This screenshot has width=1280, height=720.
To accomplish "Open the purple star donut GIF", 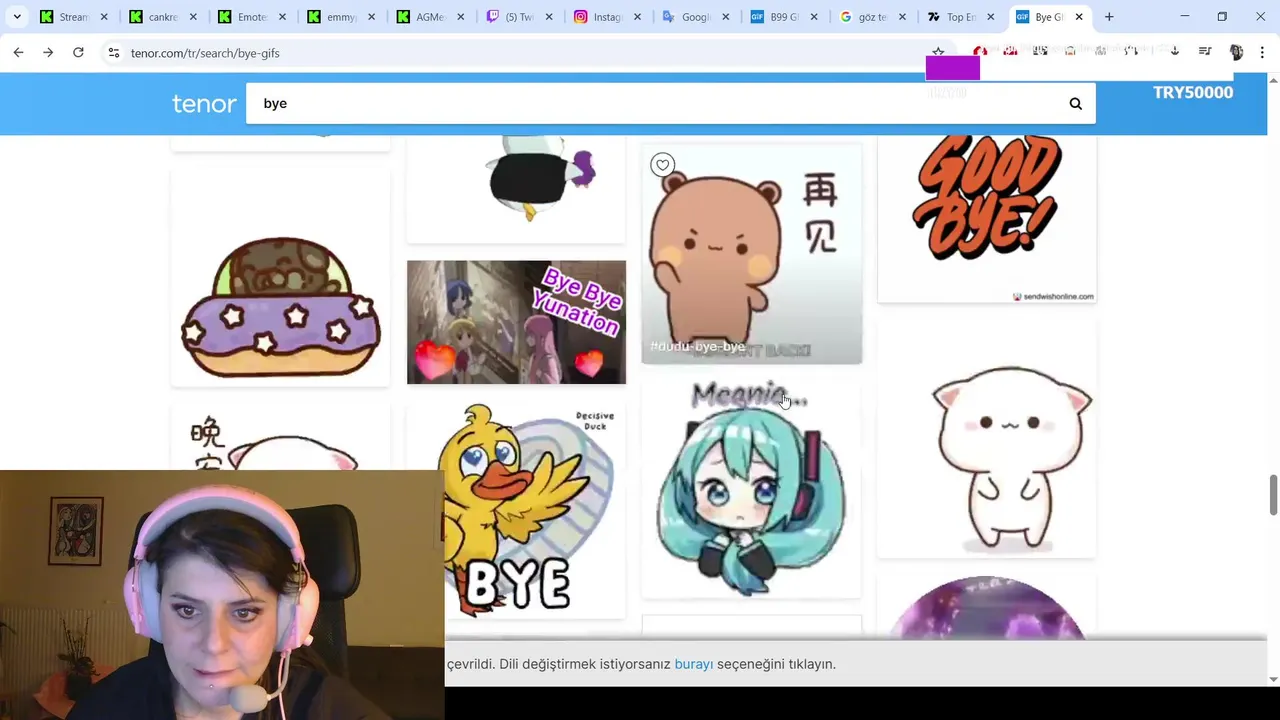I will (x=280, y=277).
